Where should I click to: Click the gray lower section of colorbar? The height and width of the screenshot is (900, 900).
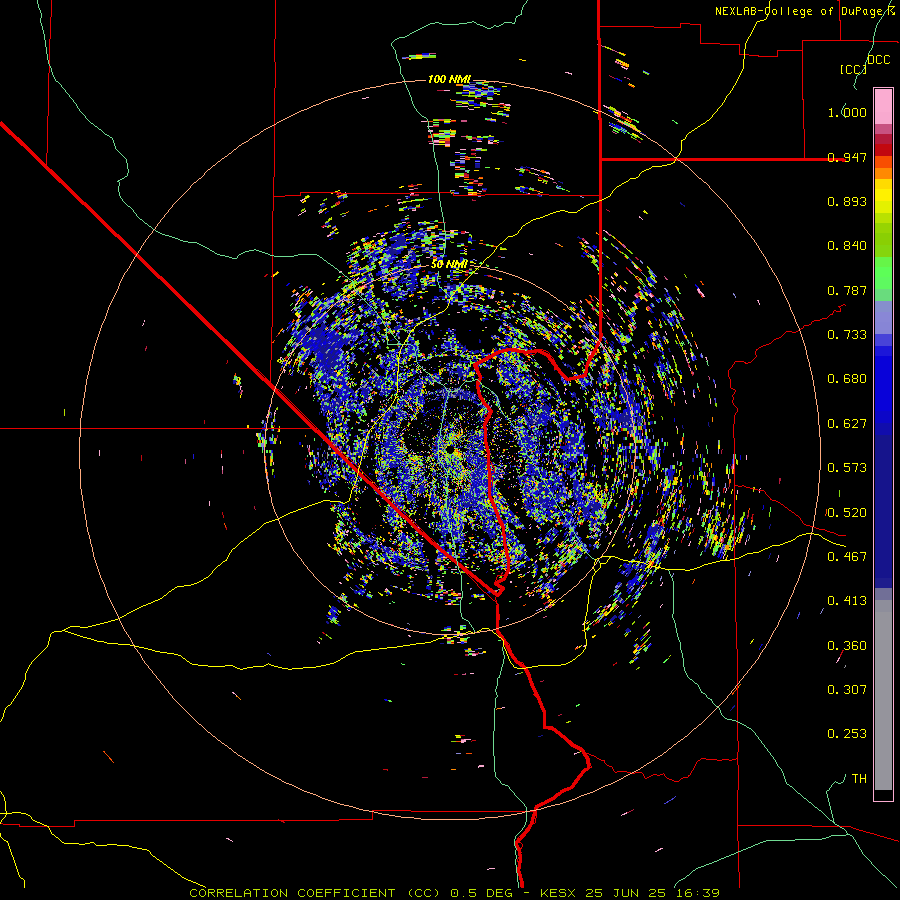(883, 695)
